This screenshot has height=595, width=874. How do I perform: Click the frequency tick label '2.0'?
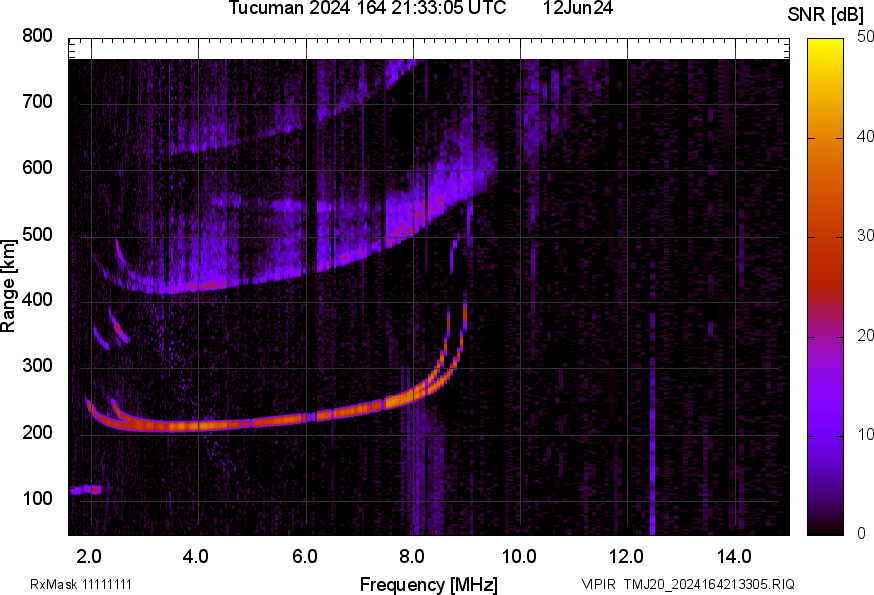89,557
